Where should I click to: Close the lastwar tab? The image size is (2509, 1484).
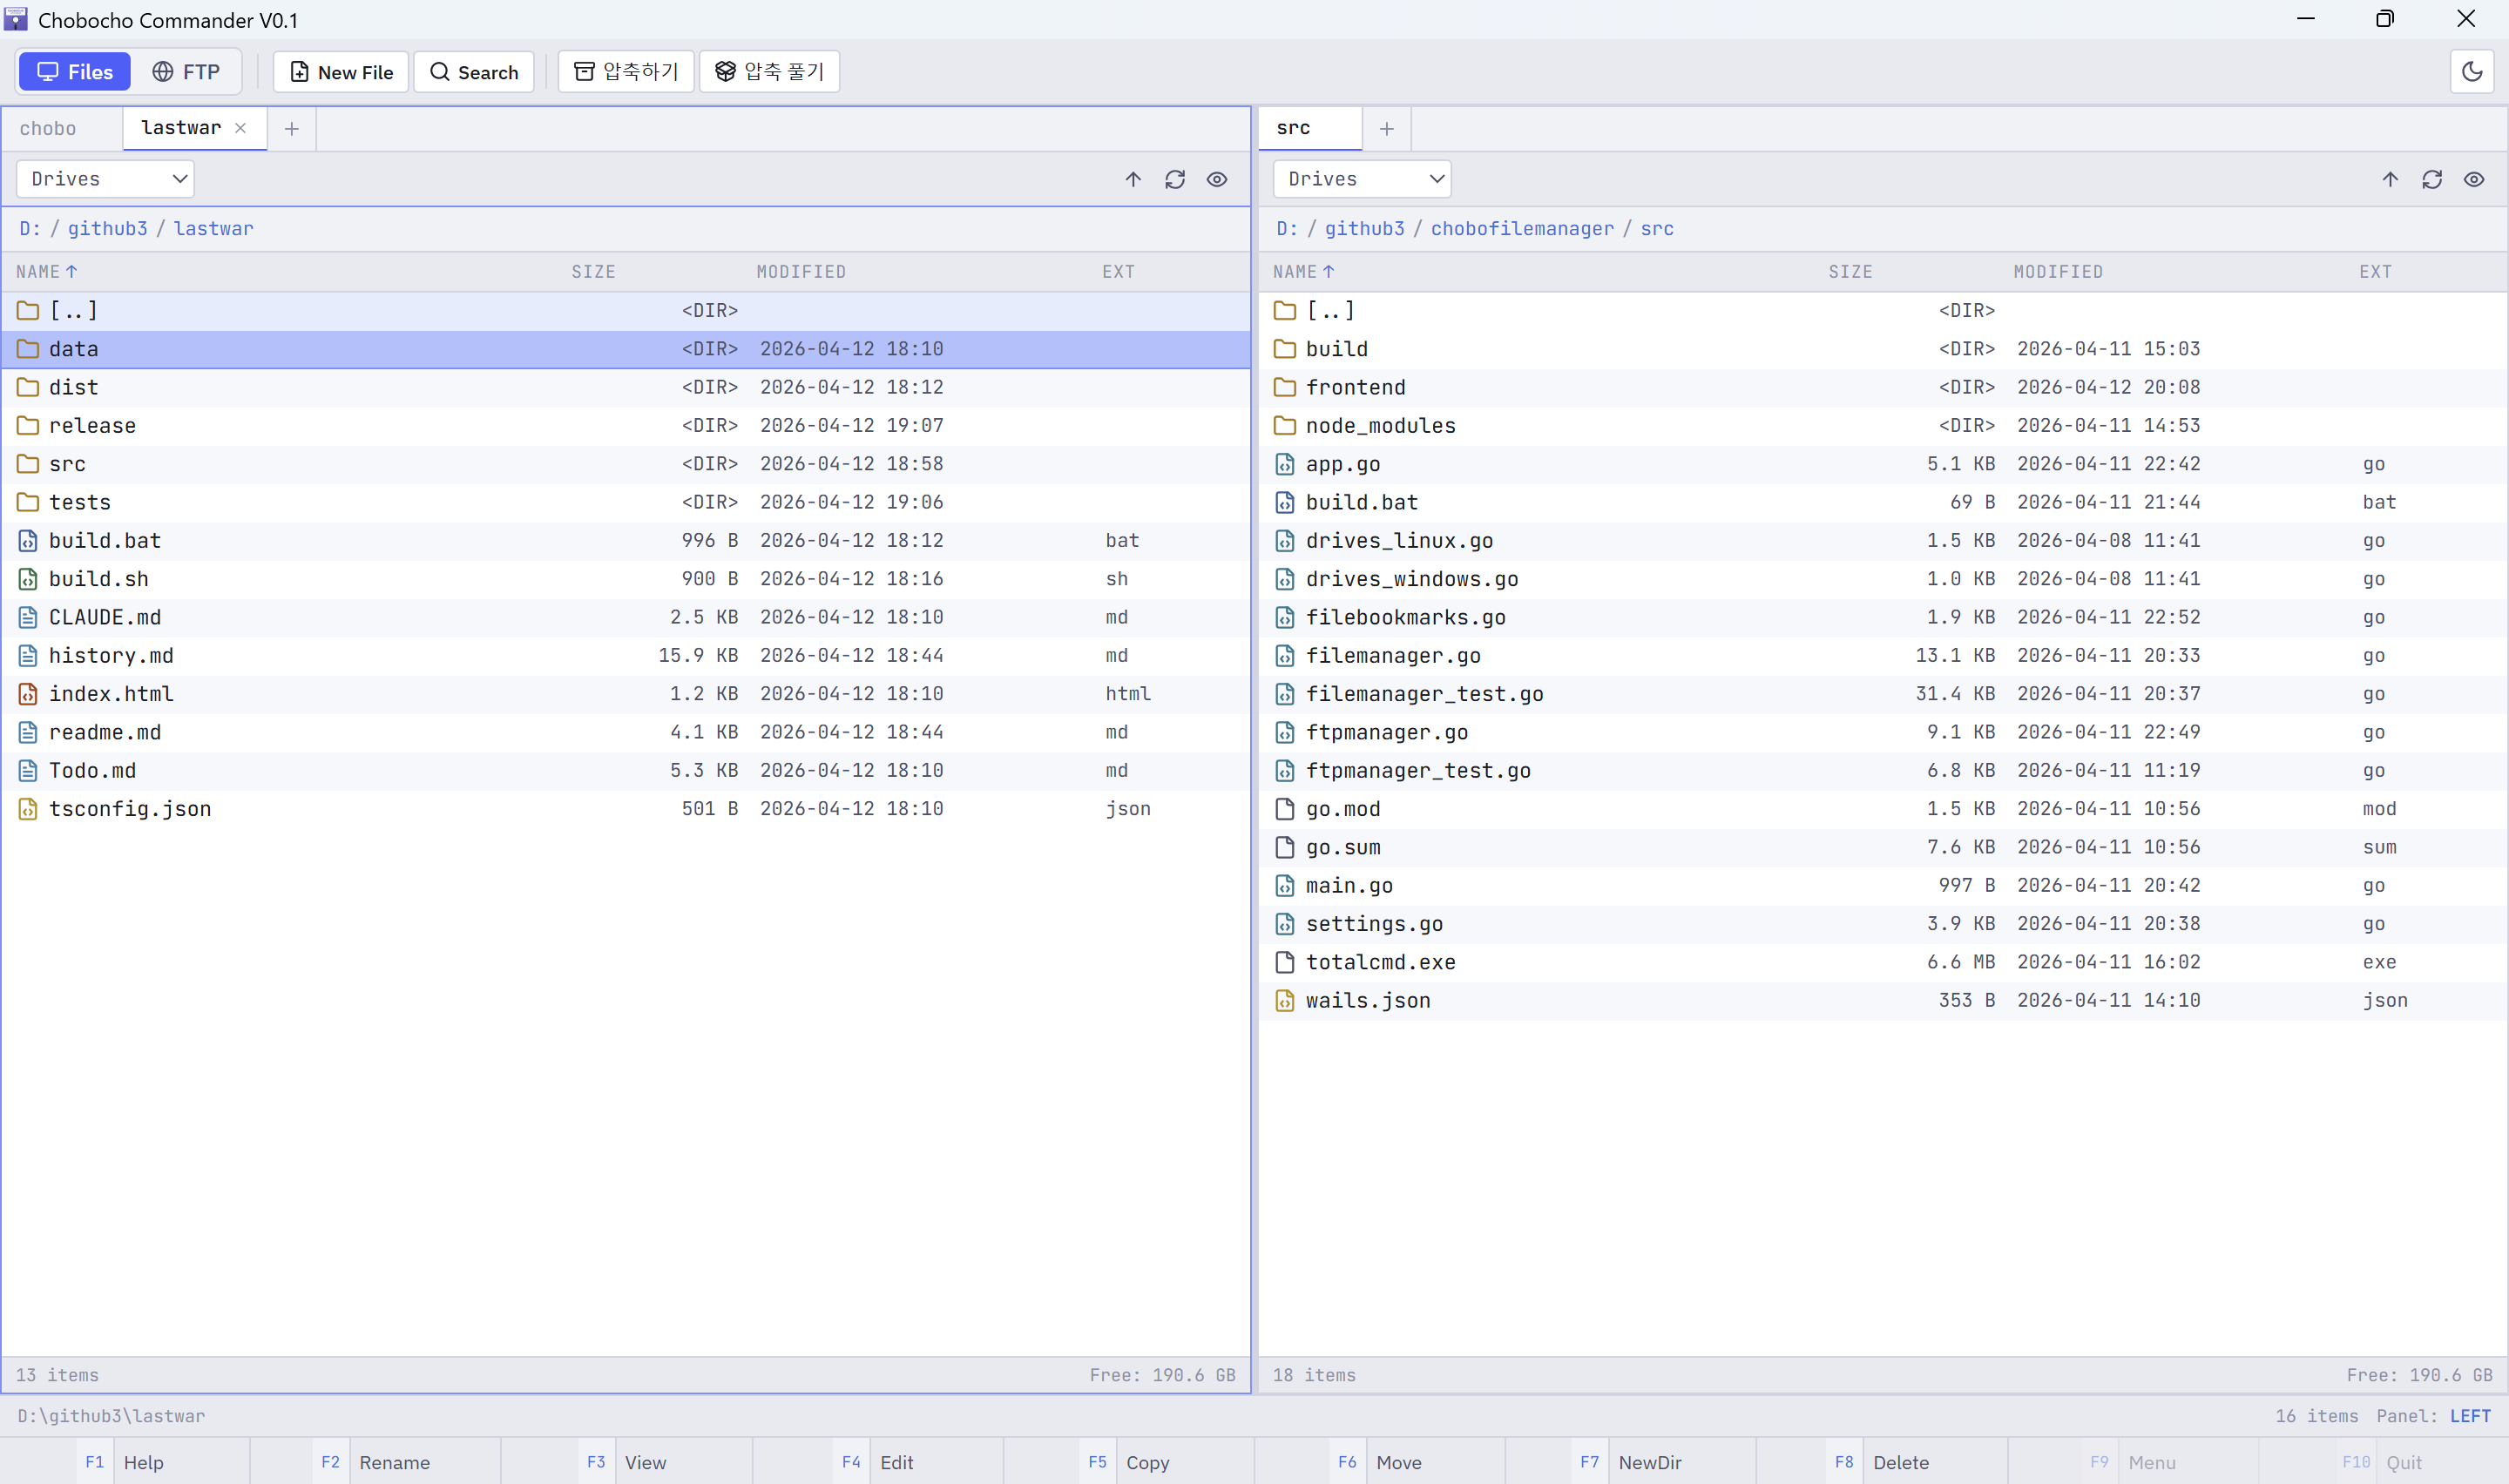point(240,128)
